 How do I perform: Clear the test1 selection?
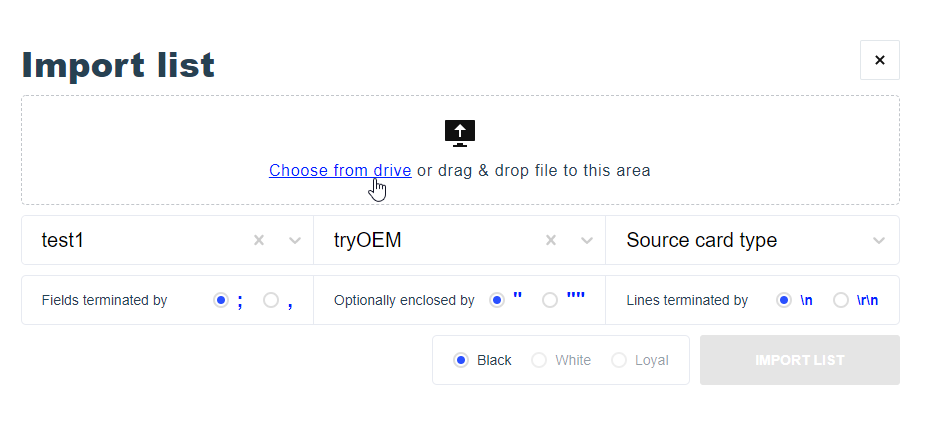pyautogui.click(x=259, y=240)
